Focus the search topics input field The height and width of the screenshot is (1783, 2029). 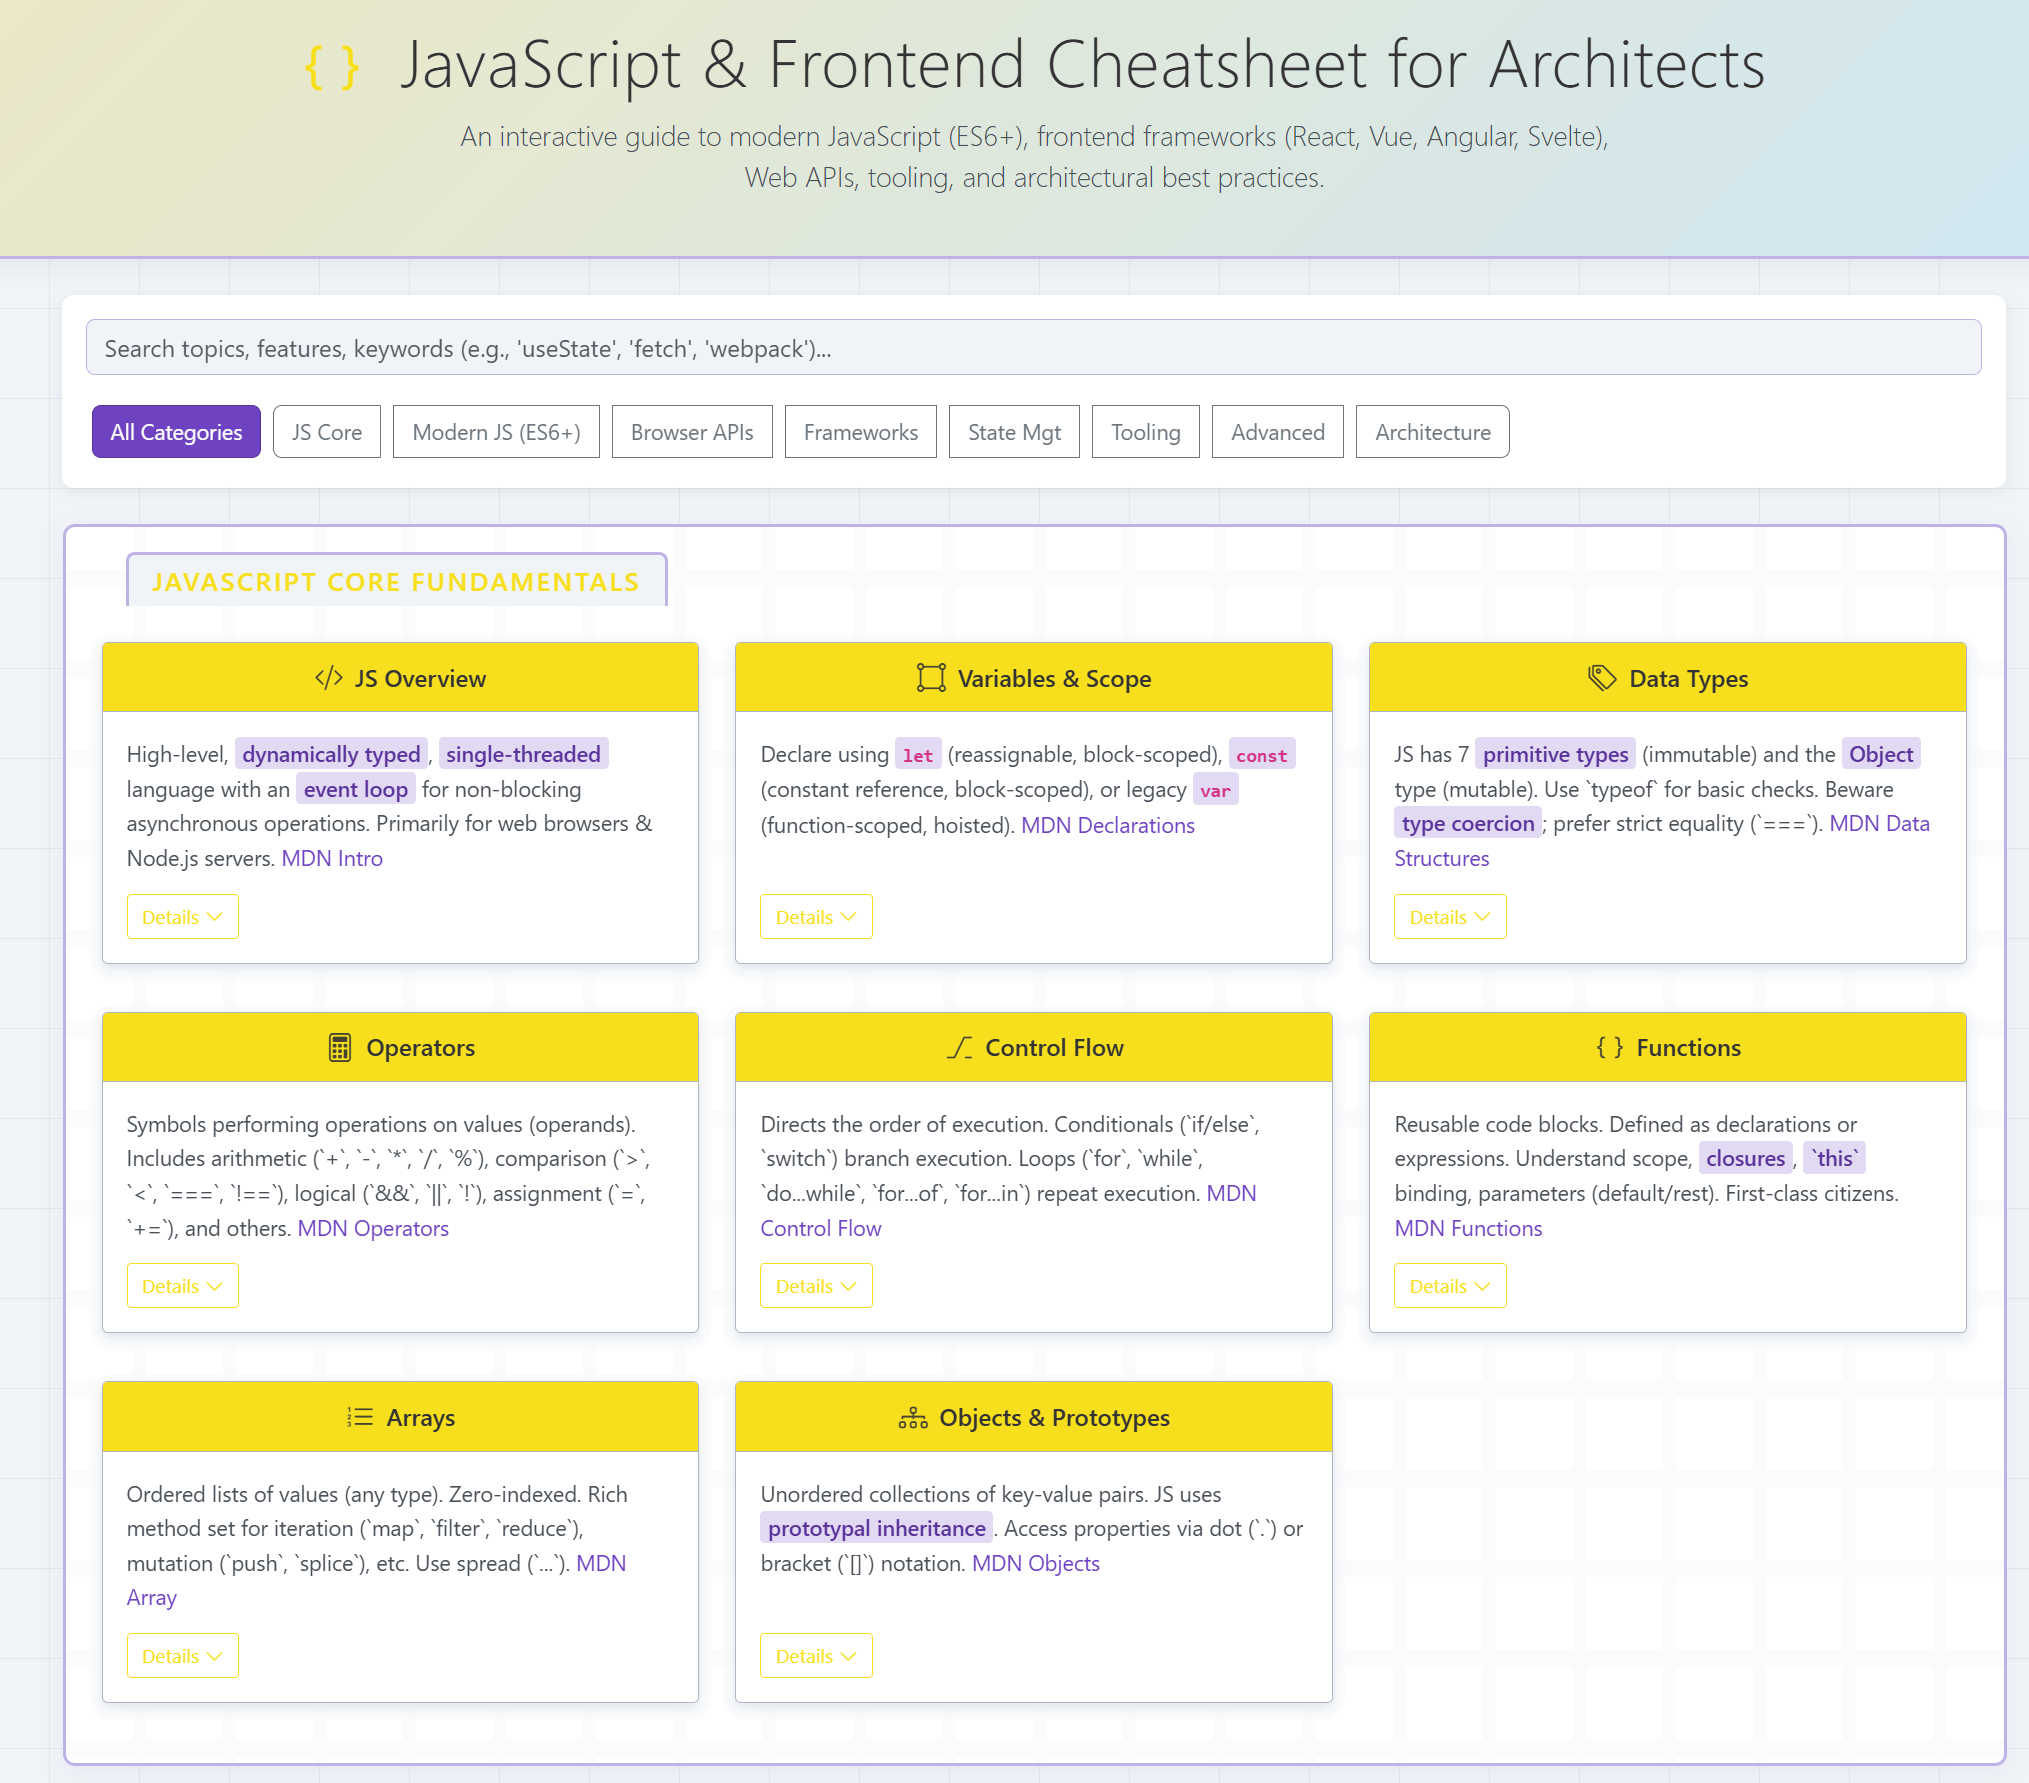tap(1034, 348)
